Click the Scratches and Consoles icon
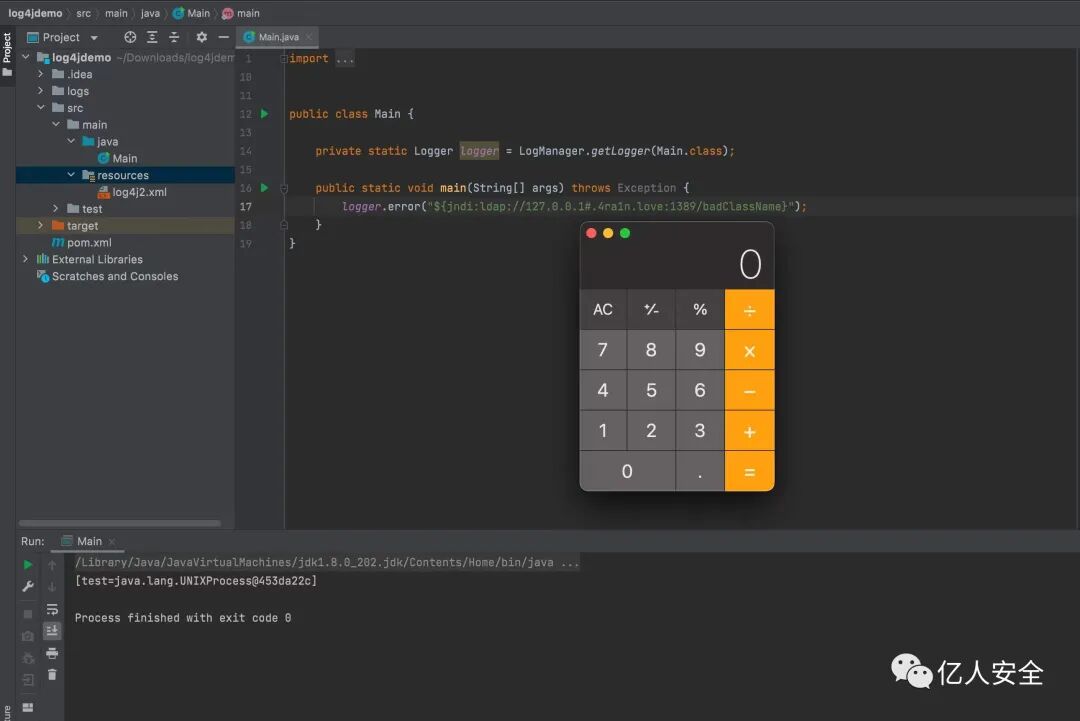Image resolution: width=1080 pixels, height=721 pixels. click(x=43, y=276)
